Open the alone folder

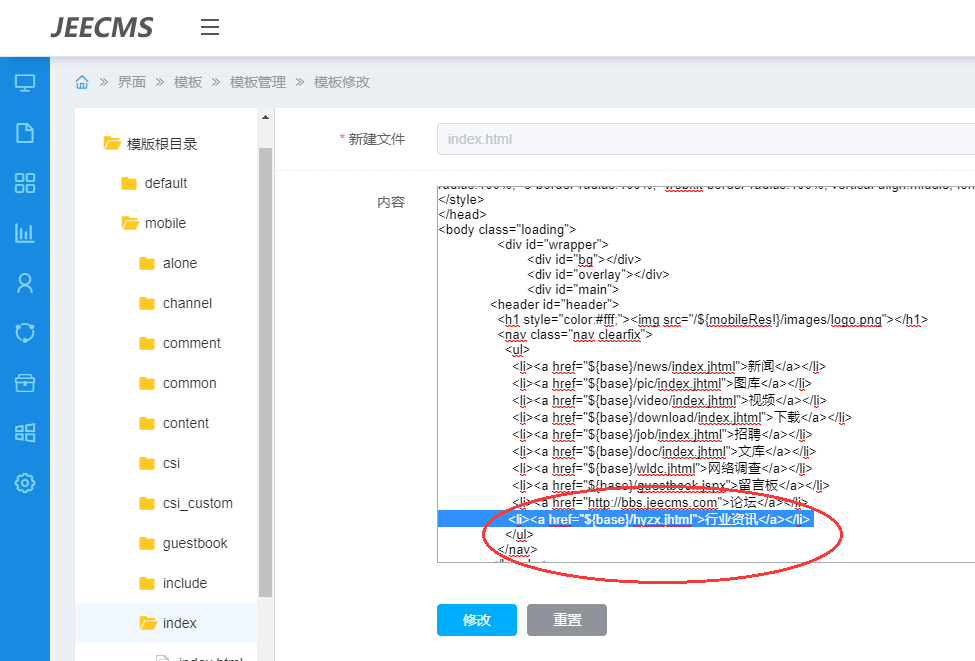click(x=180, y=264)
